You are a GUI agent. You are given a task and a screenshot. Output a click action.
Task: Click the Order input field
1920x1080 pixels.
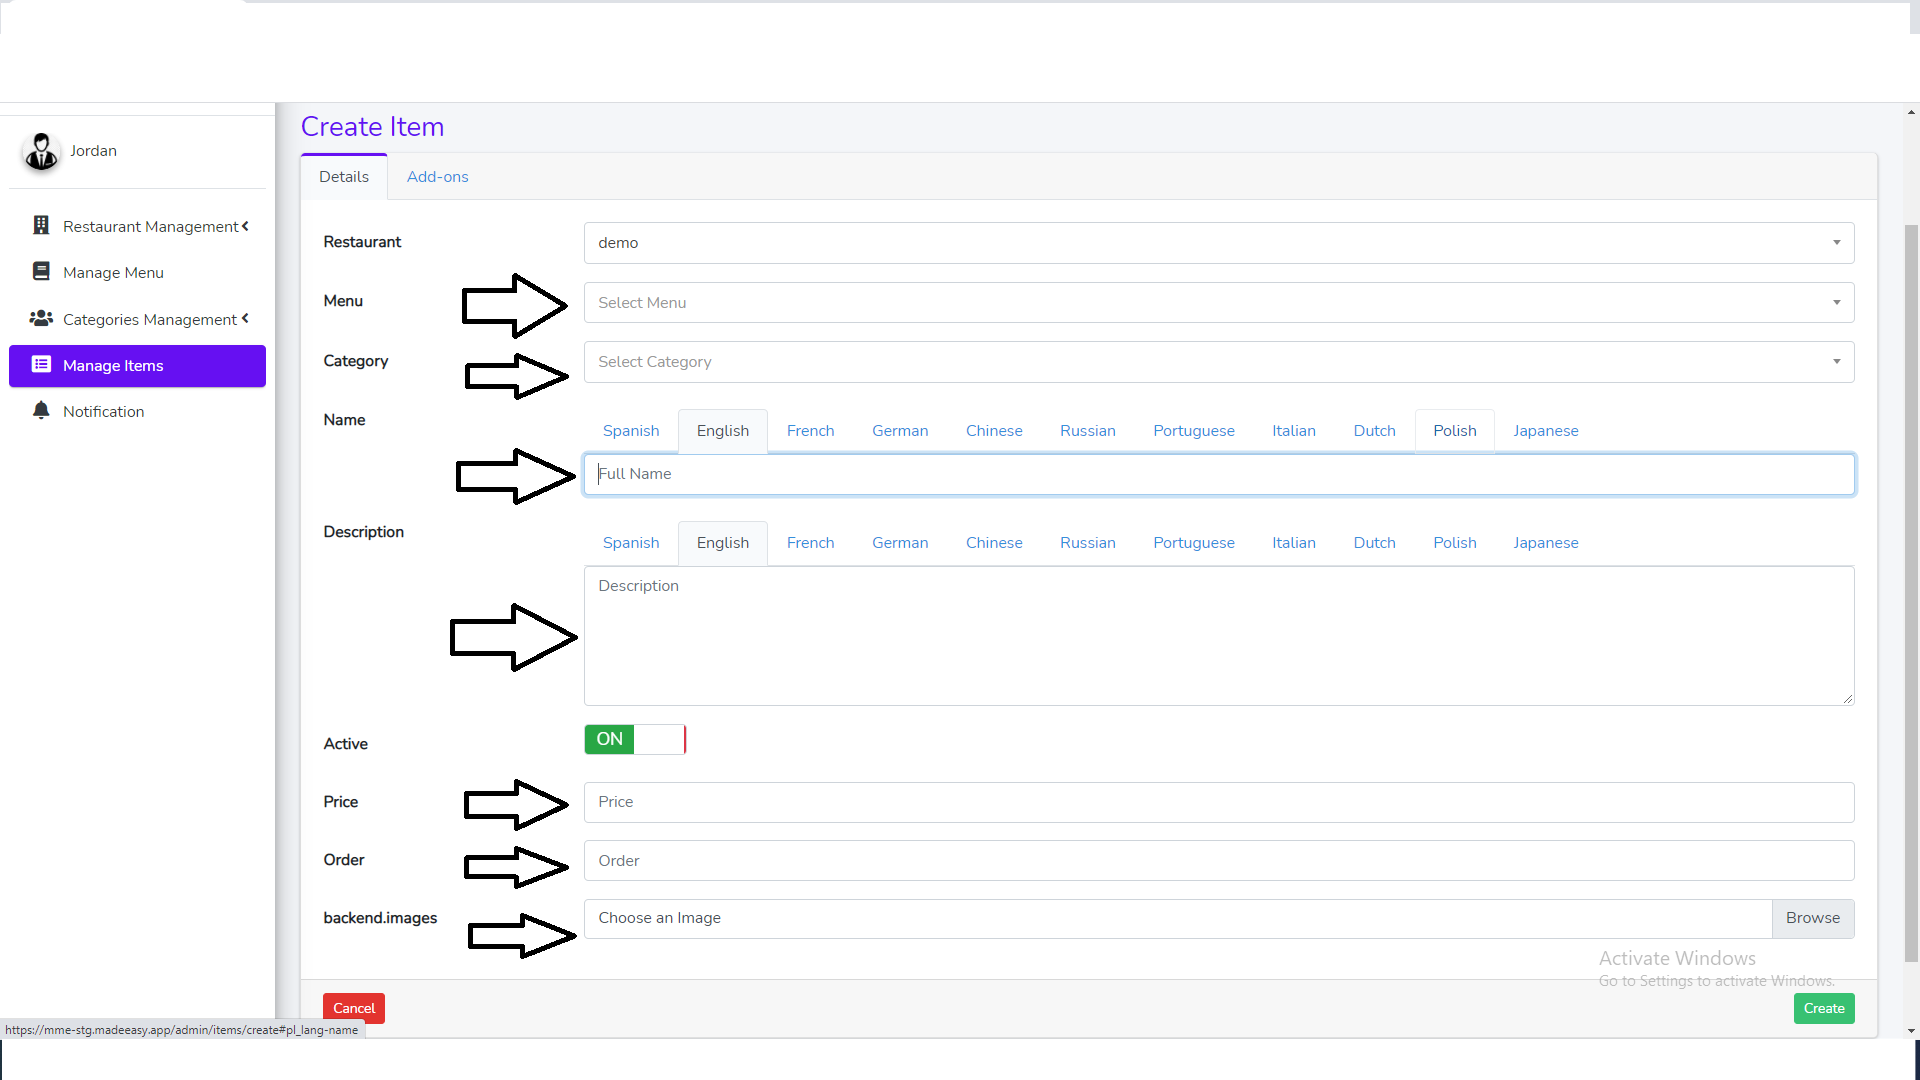(1219, 861)
